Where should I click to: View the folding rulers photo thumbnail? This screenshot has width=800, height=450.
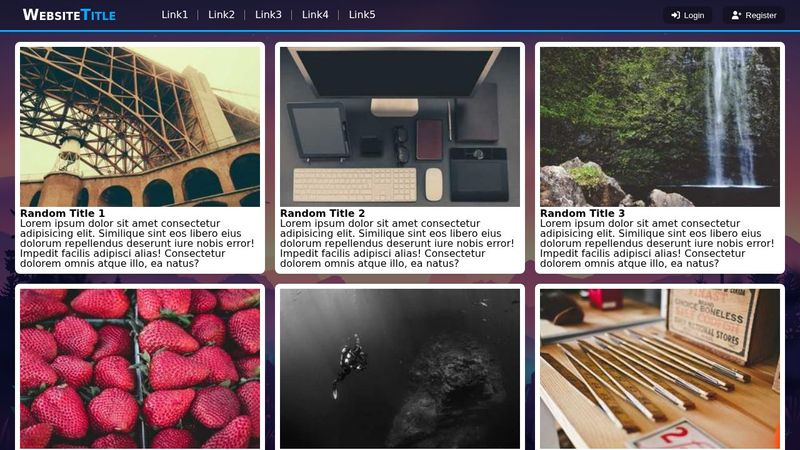pyautogui.click(x=660, y=369)
